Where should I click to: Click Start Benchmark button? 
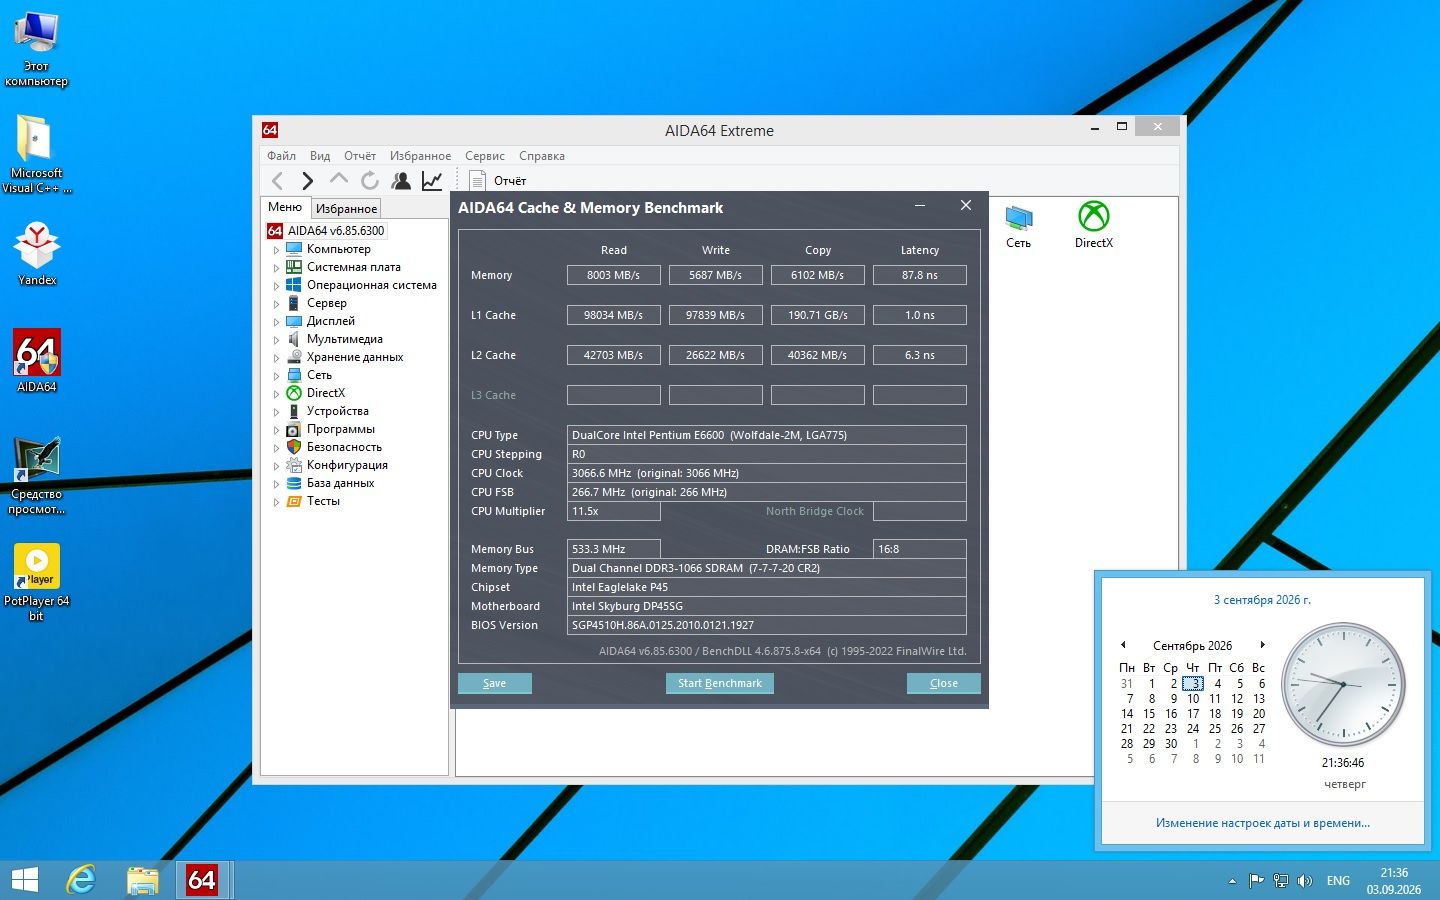(x=720, y=683)
